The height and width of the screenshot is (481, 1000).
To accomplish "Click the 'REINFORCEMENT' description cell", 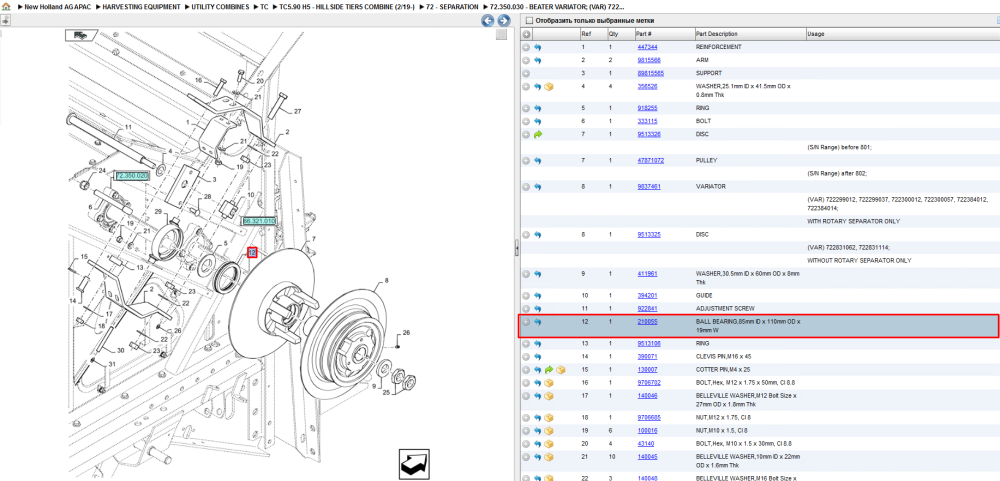I will tap(719, 47).
